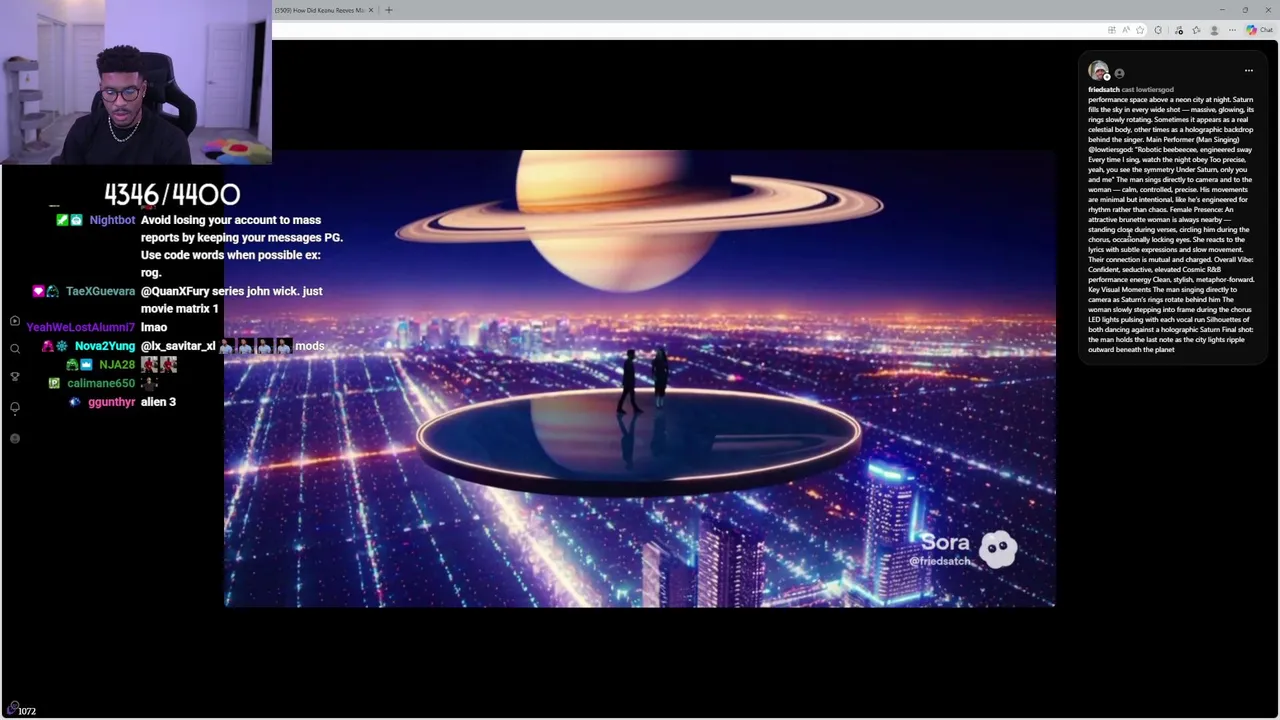The image size is (1280, 720).
Task: Click the Nightbot username in chat
Action: (x=112, y=220)
